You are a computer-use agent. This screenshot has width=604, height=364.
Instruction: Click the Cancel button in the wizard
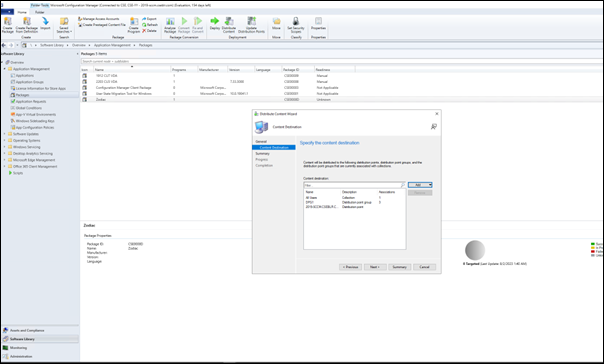click(x=424, y=267)
